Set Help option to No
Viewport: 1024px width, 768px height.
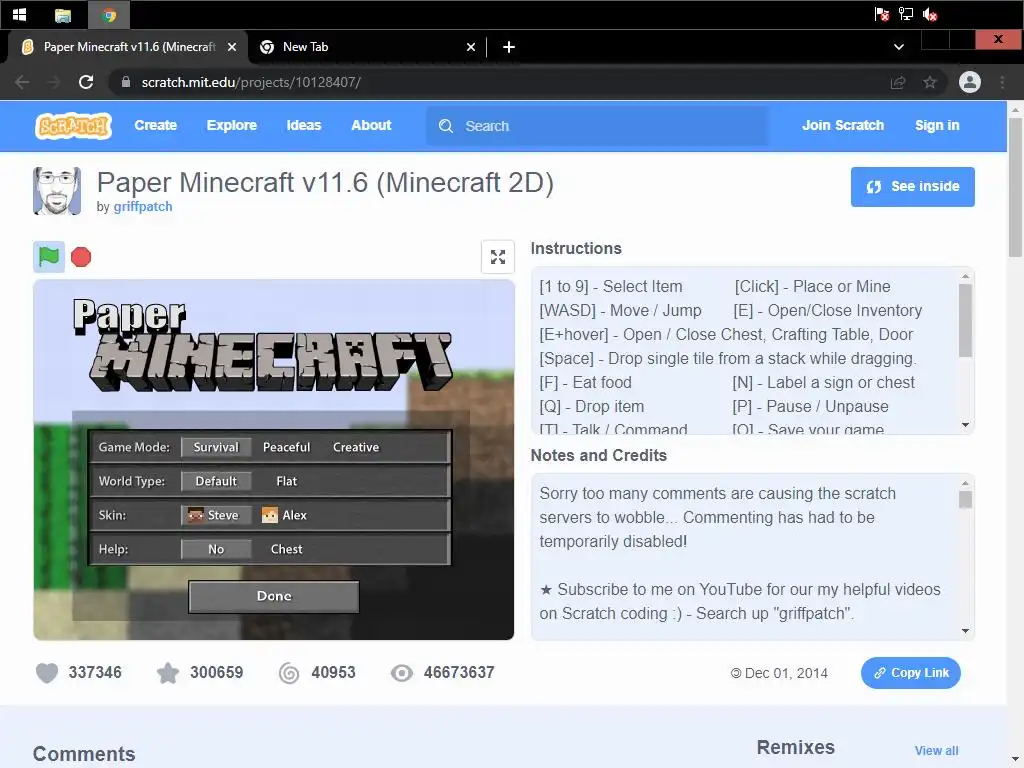tap(216, 549)
